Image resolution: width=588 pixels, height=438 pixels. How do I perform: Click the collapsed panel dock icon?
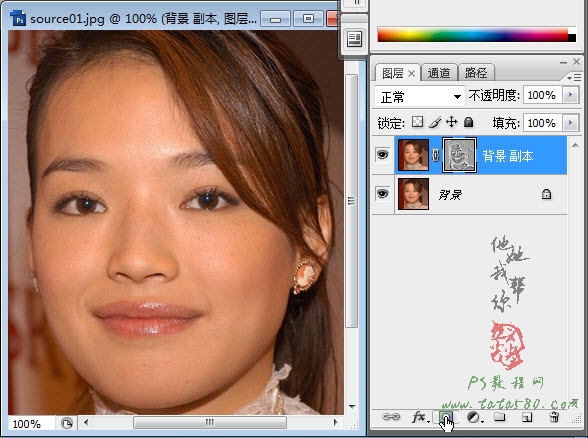[354, 39]
